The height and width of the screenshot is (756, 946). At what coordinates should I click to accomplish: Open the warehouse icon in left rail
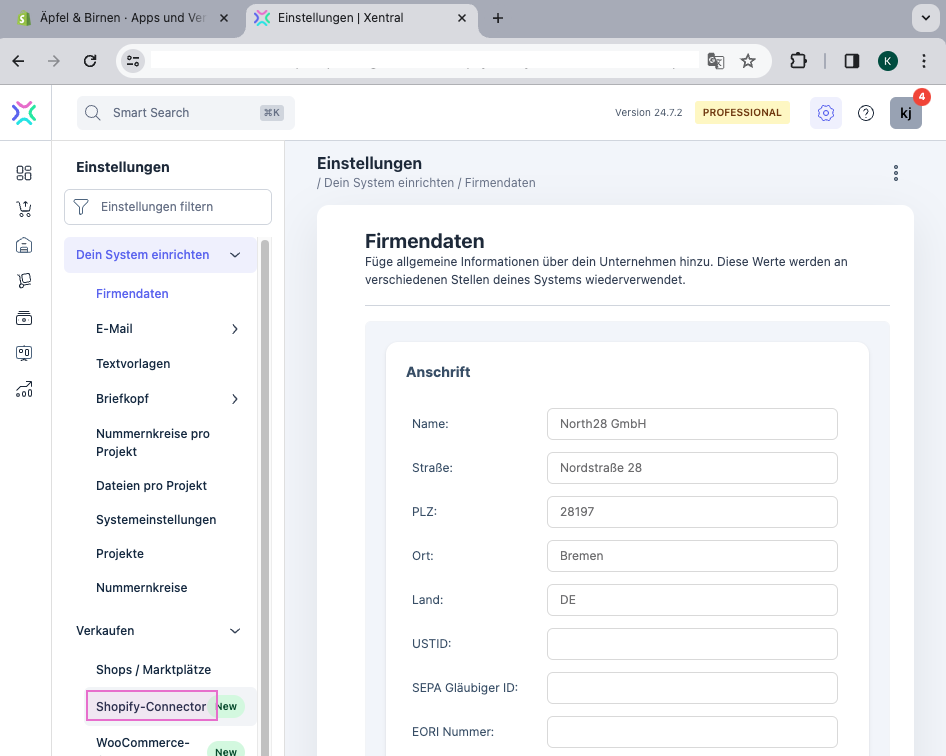pyautogui.click(x=24, y=245)
